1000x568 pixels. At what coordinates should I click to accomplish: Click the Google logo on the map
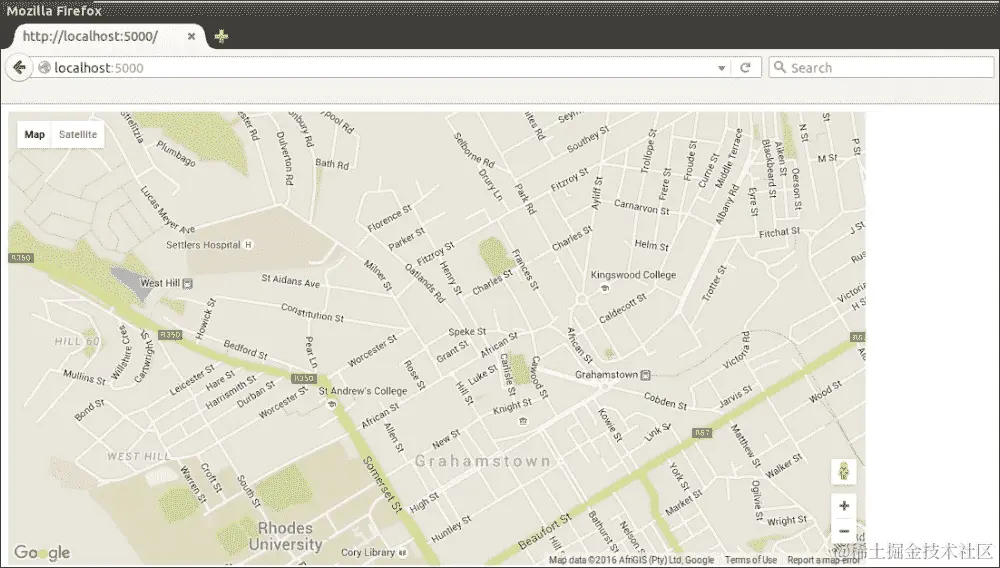(42, 552)
